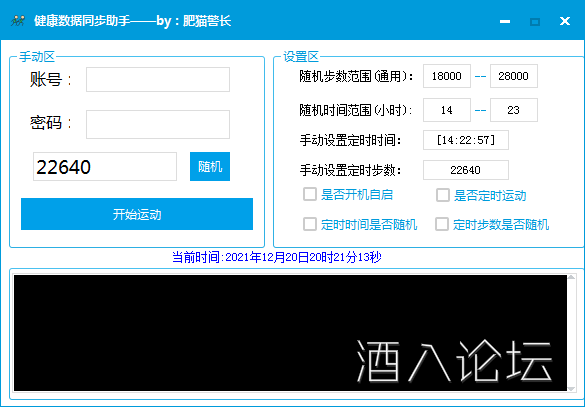Focus the 密码 input field
The width and height of the screenshot is (585, 407).
(x=158, y=124)
